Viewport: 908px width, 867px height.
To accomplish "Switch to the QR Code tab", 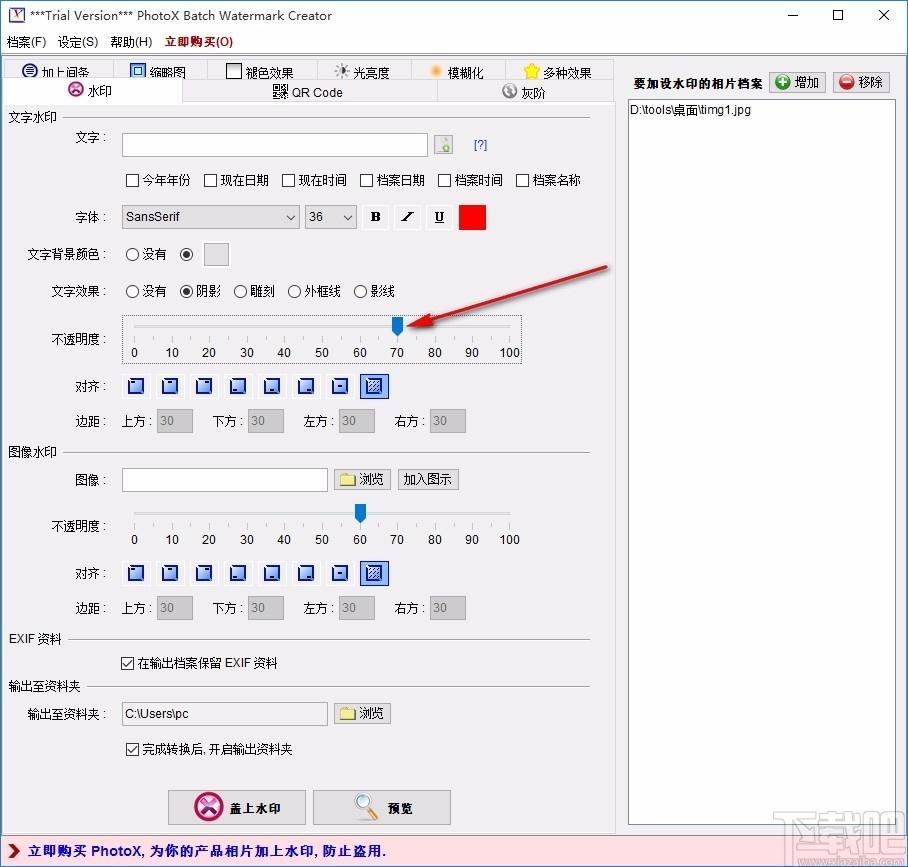I will 310,92.
